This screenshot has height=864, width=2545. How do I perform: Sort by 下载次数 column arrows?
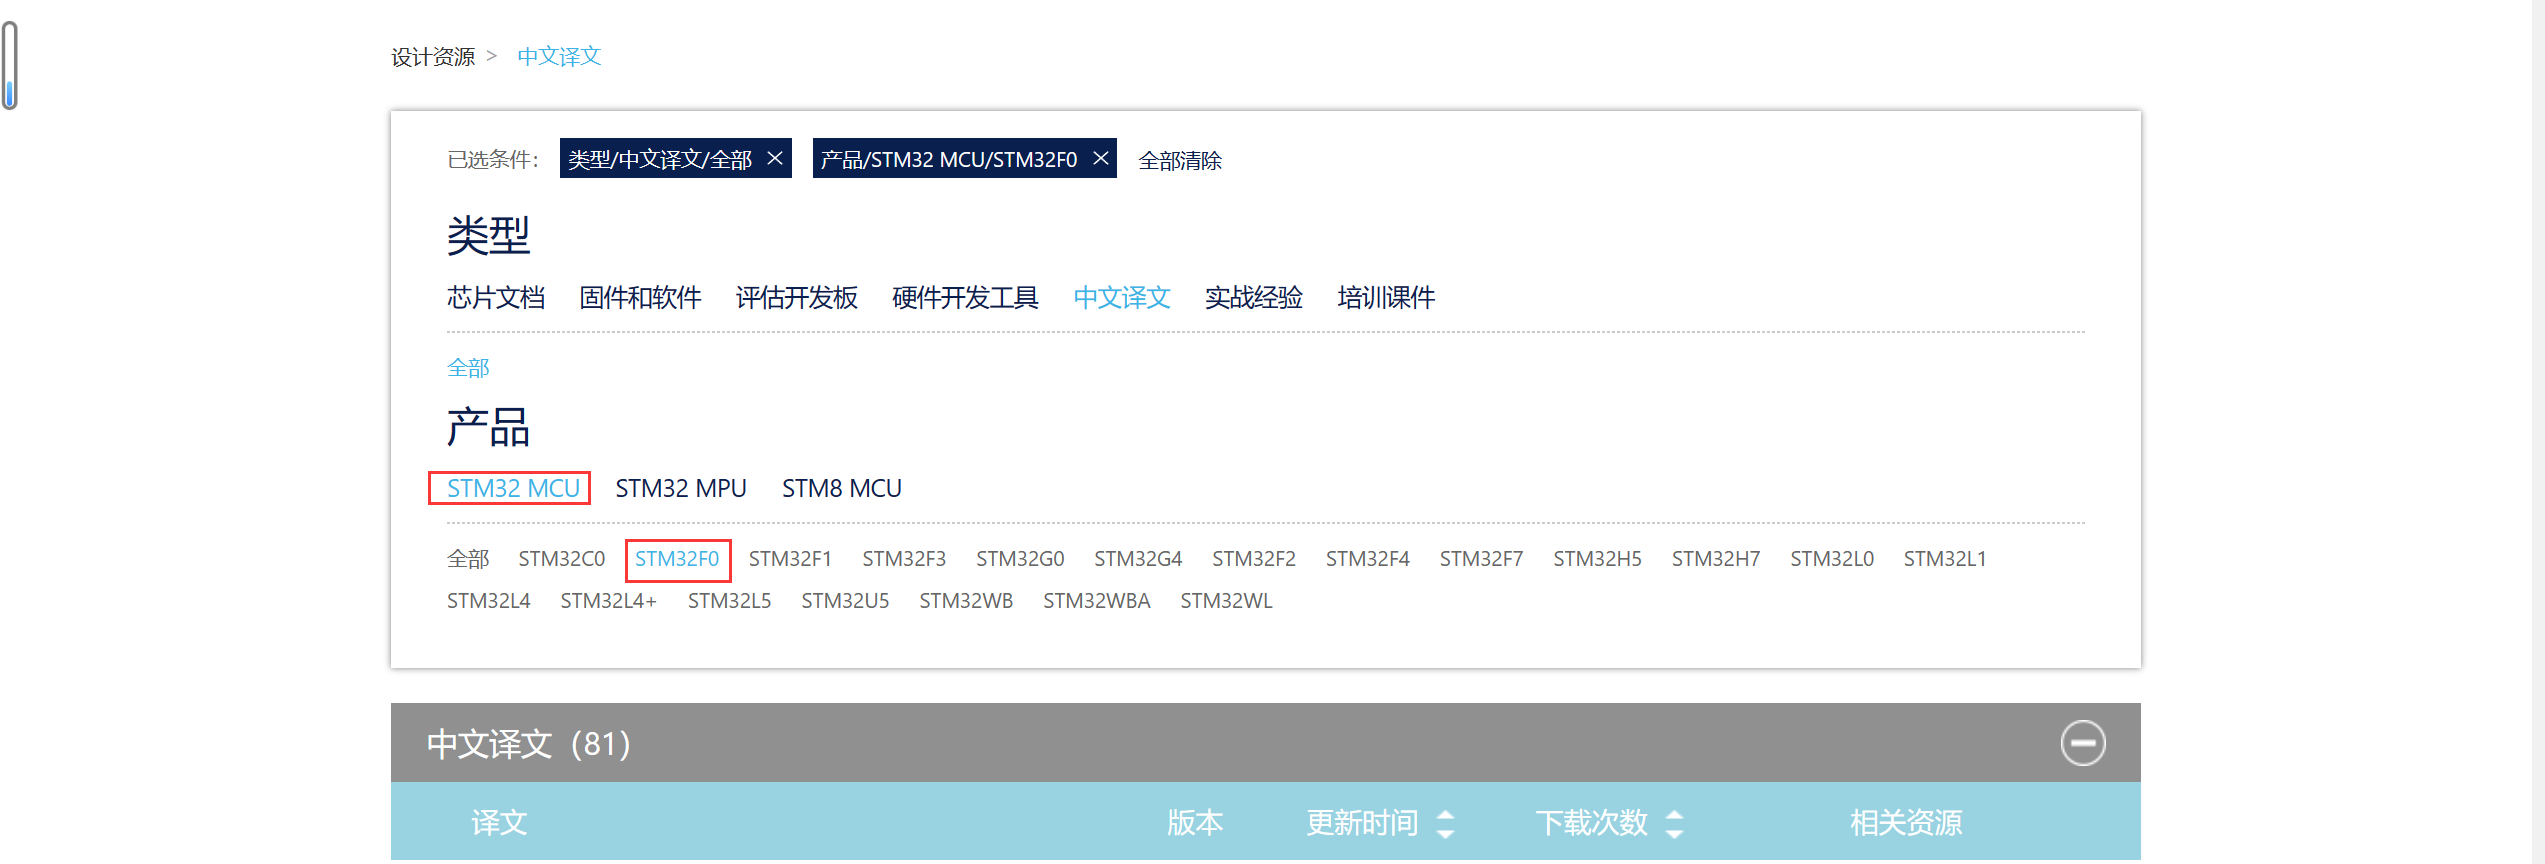pyautogui.click(x=1674, y=823)
